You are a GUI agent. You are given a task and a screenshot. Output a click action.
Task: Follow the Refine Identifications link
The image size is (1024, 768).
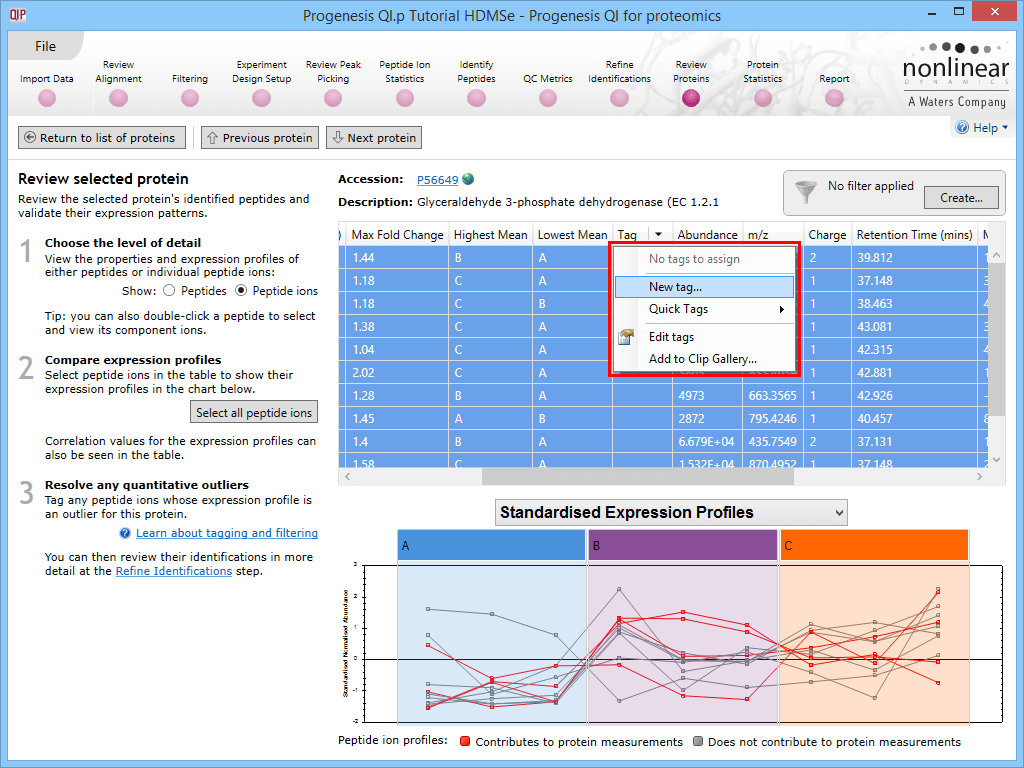(174, 571)
